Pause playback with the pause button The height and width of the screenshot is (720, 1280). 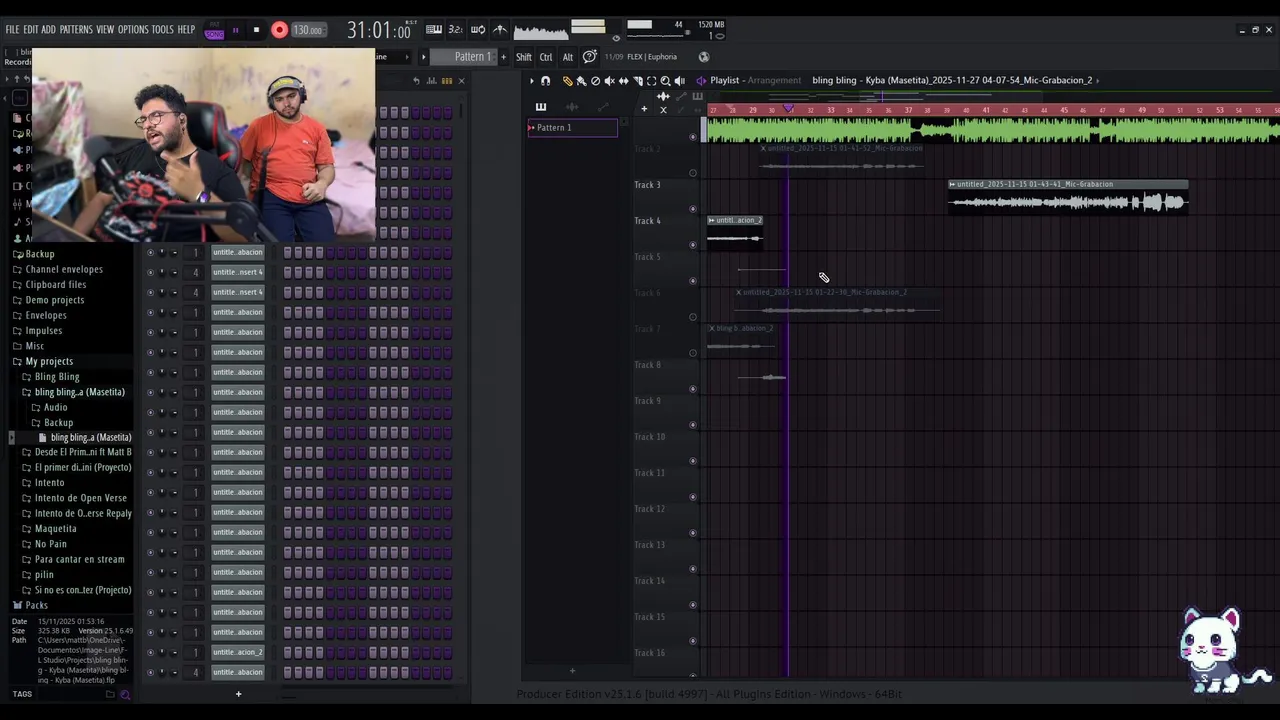pos(236,30)
